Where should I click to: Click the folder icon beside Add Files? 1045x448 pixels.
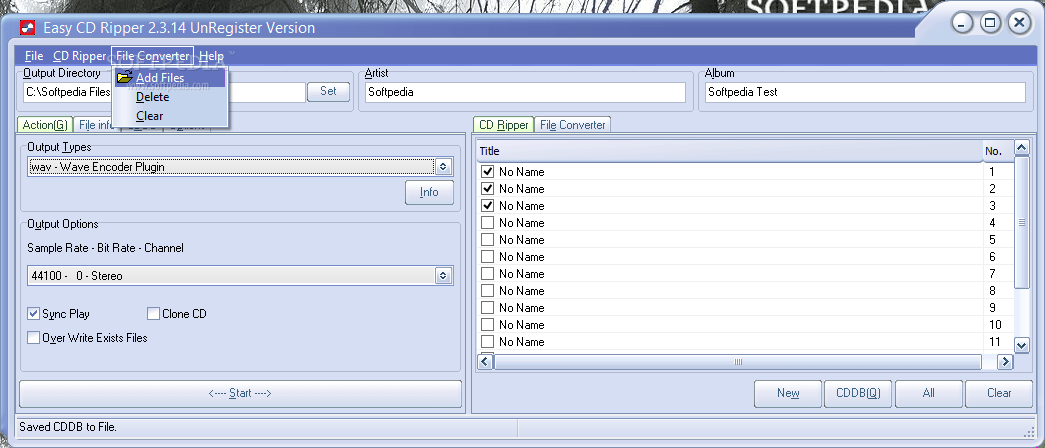point(125,77)
